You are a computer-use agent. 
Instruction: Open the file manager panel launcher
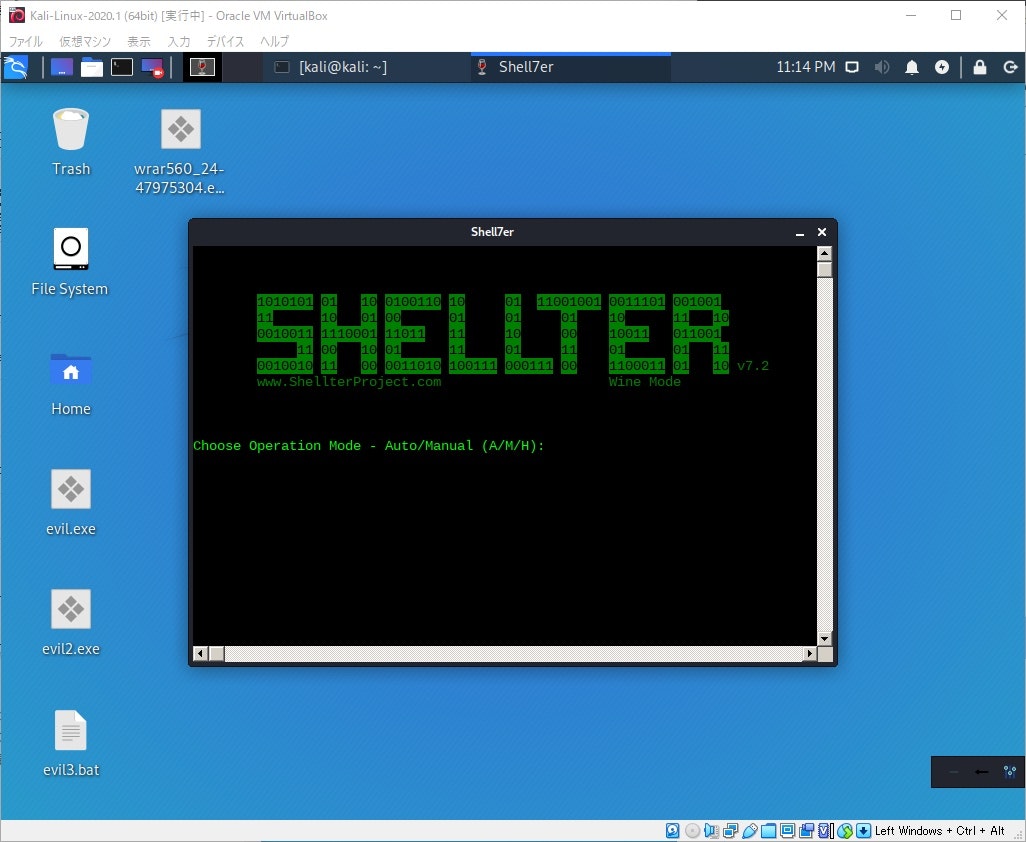coord(92,67)
